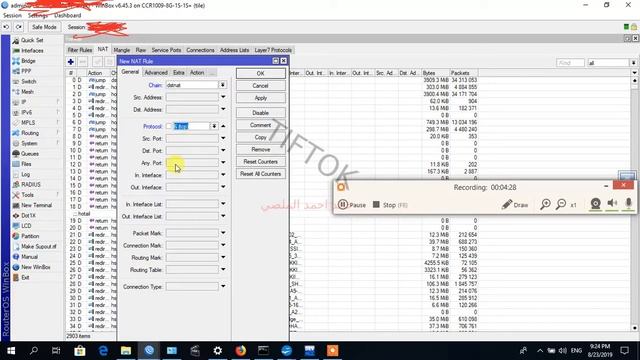Click the recorder Draw pencil tool
The width and height of the screenshot is (640, 360).
click(515, 204)
